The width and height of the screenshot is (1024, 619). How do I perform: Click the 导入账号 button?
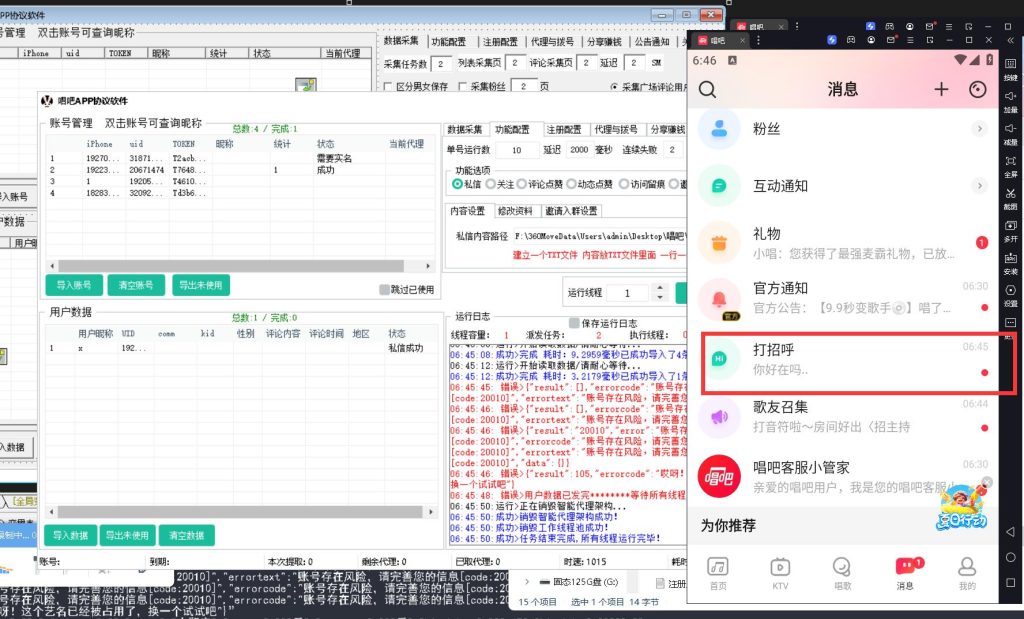[x=72, y=285]
